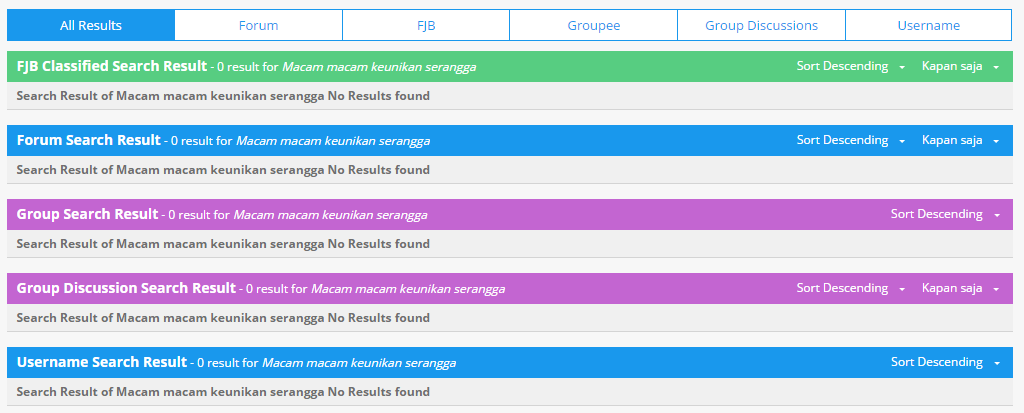Click No Results text under Group Search
The width and height of the screenshot is (1024, 413).
223,244
